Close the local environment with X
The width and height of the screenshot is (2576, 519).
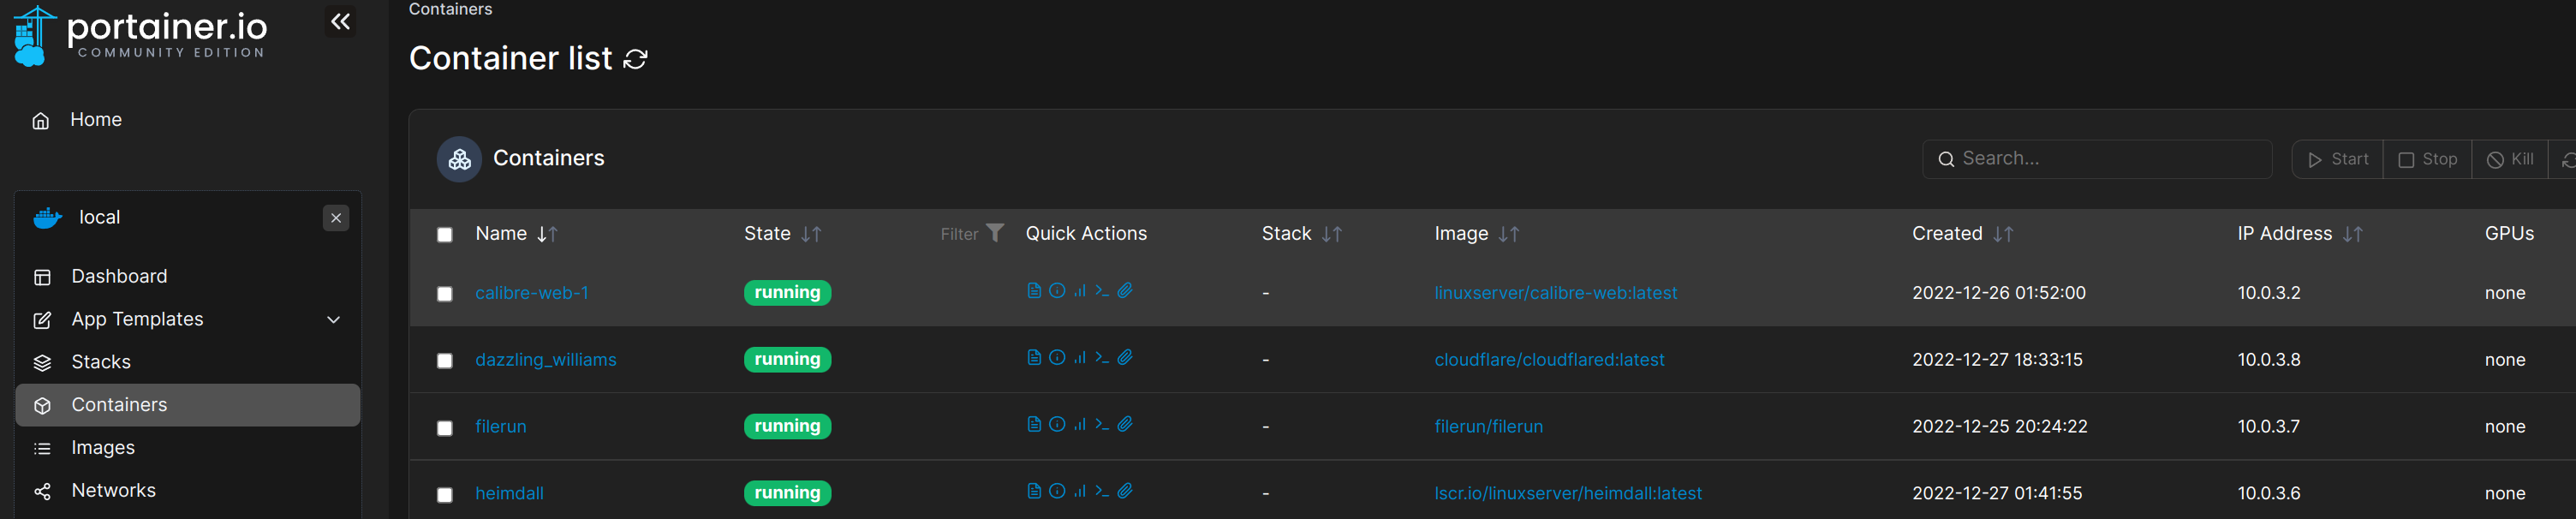point(336,218)
